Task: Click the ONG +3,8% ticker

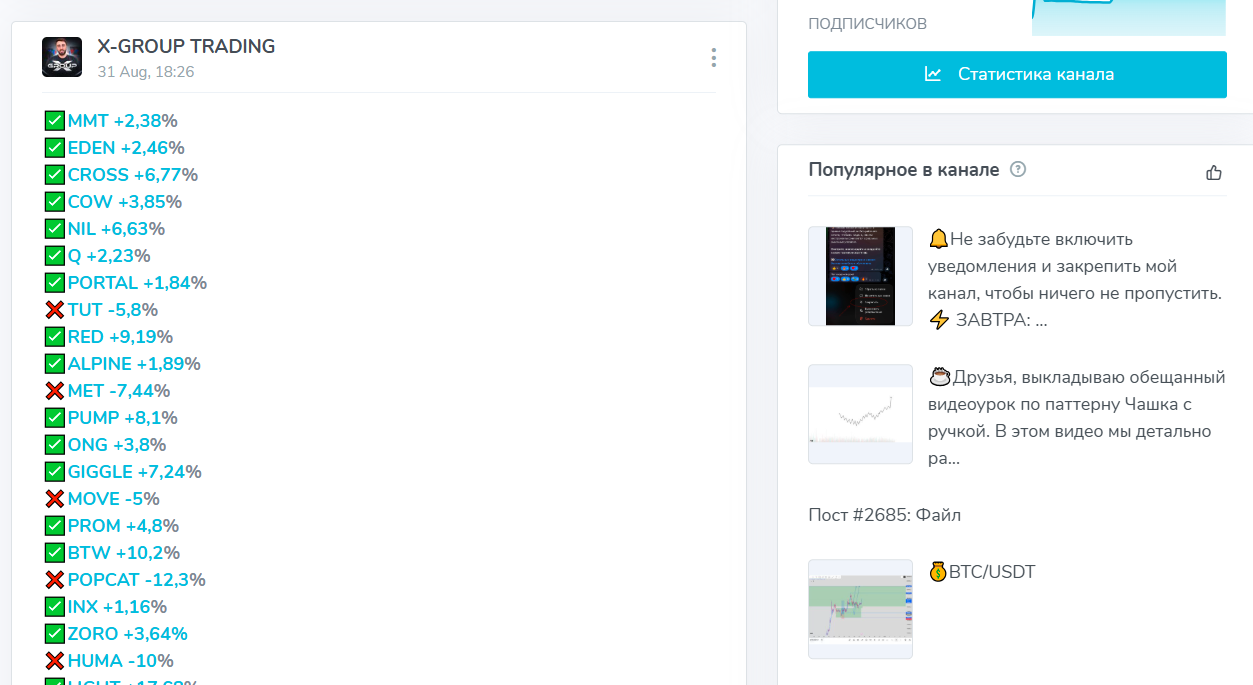Action: 117,445
